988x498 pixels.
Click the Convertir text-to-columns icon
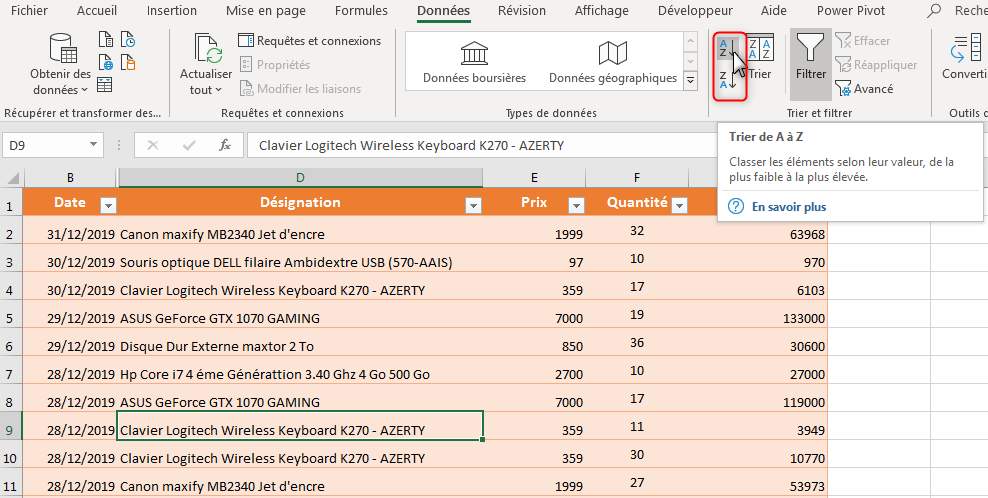pyautogui.click(x=965, y=49)
